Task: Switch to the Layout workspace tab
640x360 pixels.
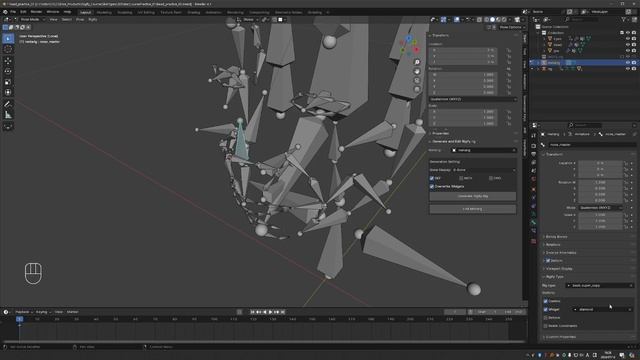Action: click(85, 12)
